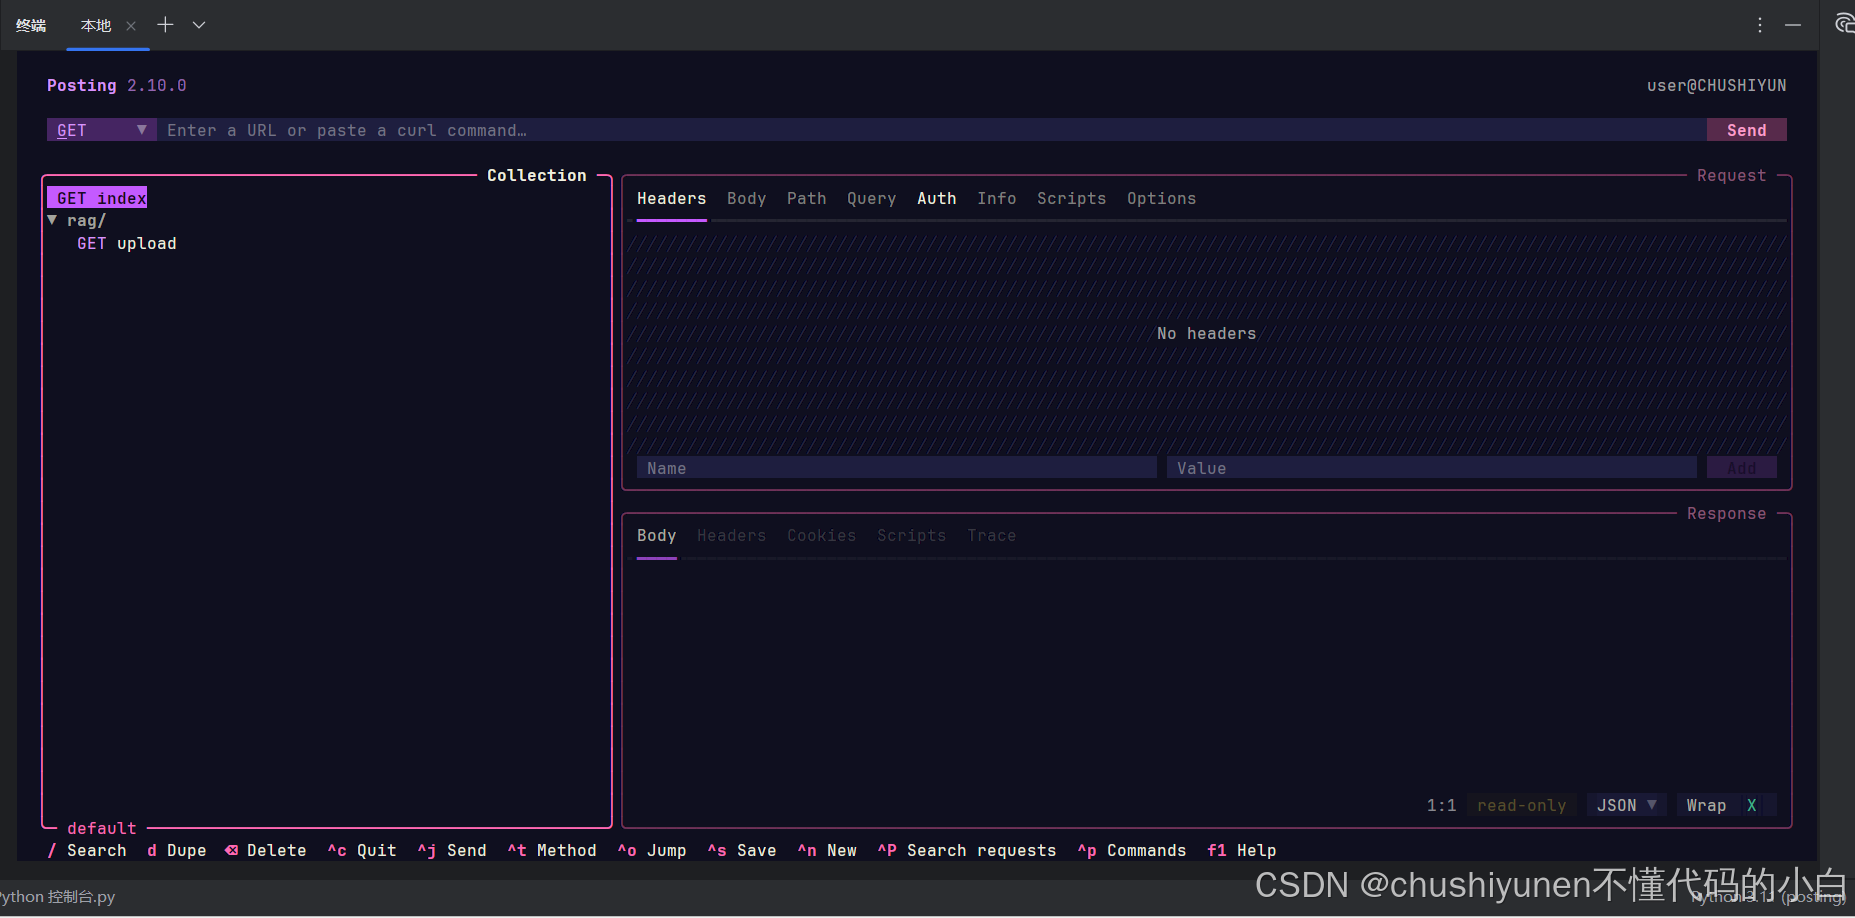Open the response Trace tab

991,536
